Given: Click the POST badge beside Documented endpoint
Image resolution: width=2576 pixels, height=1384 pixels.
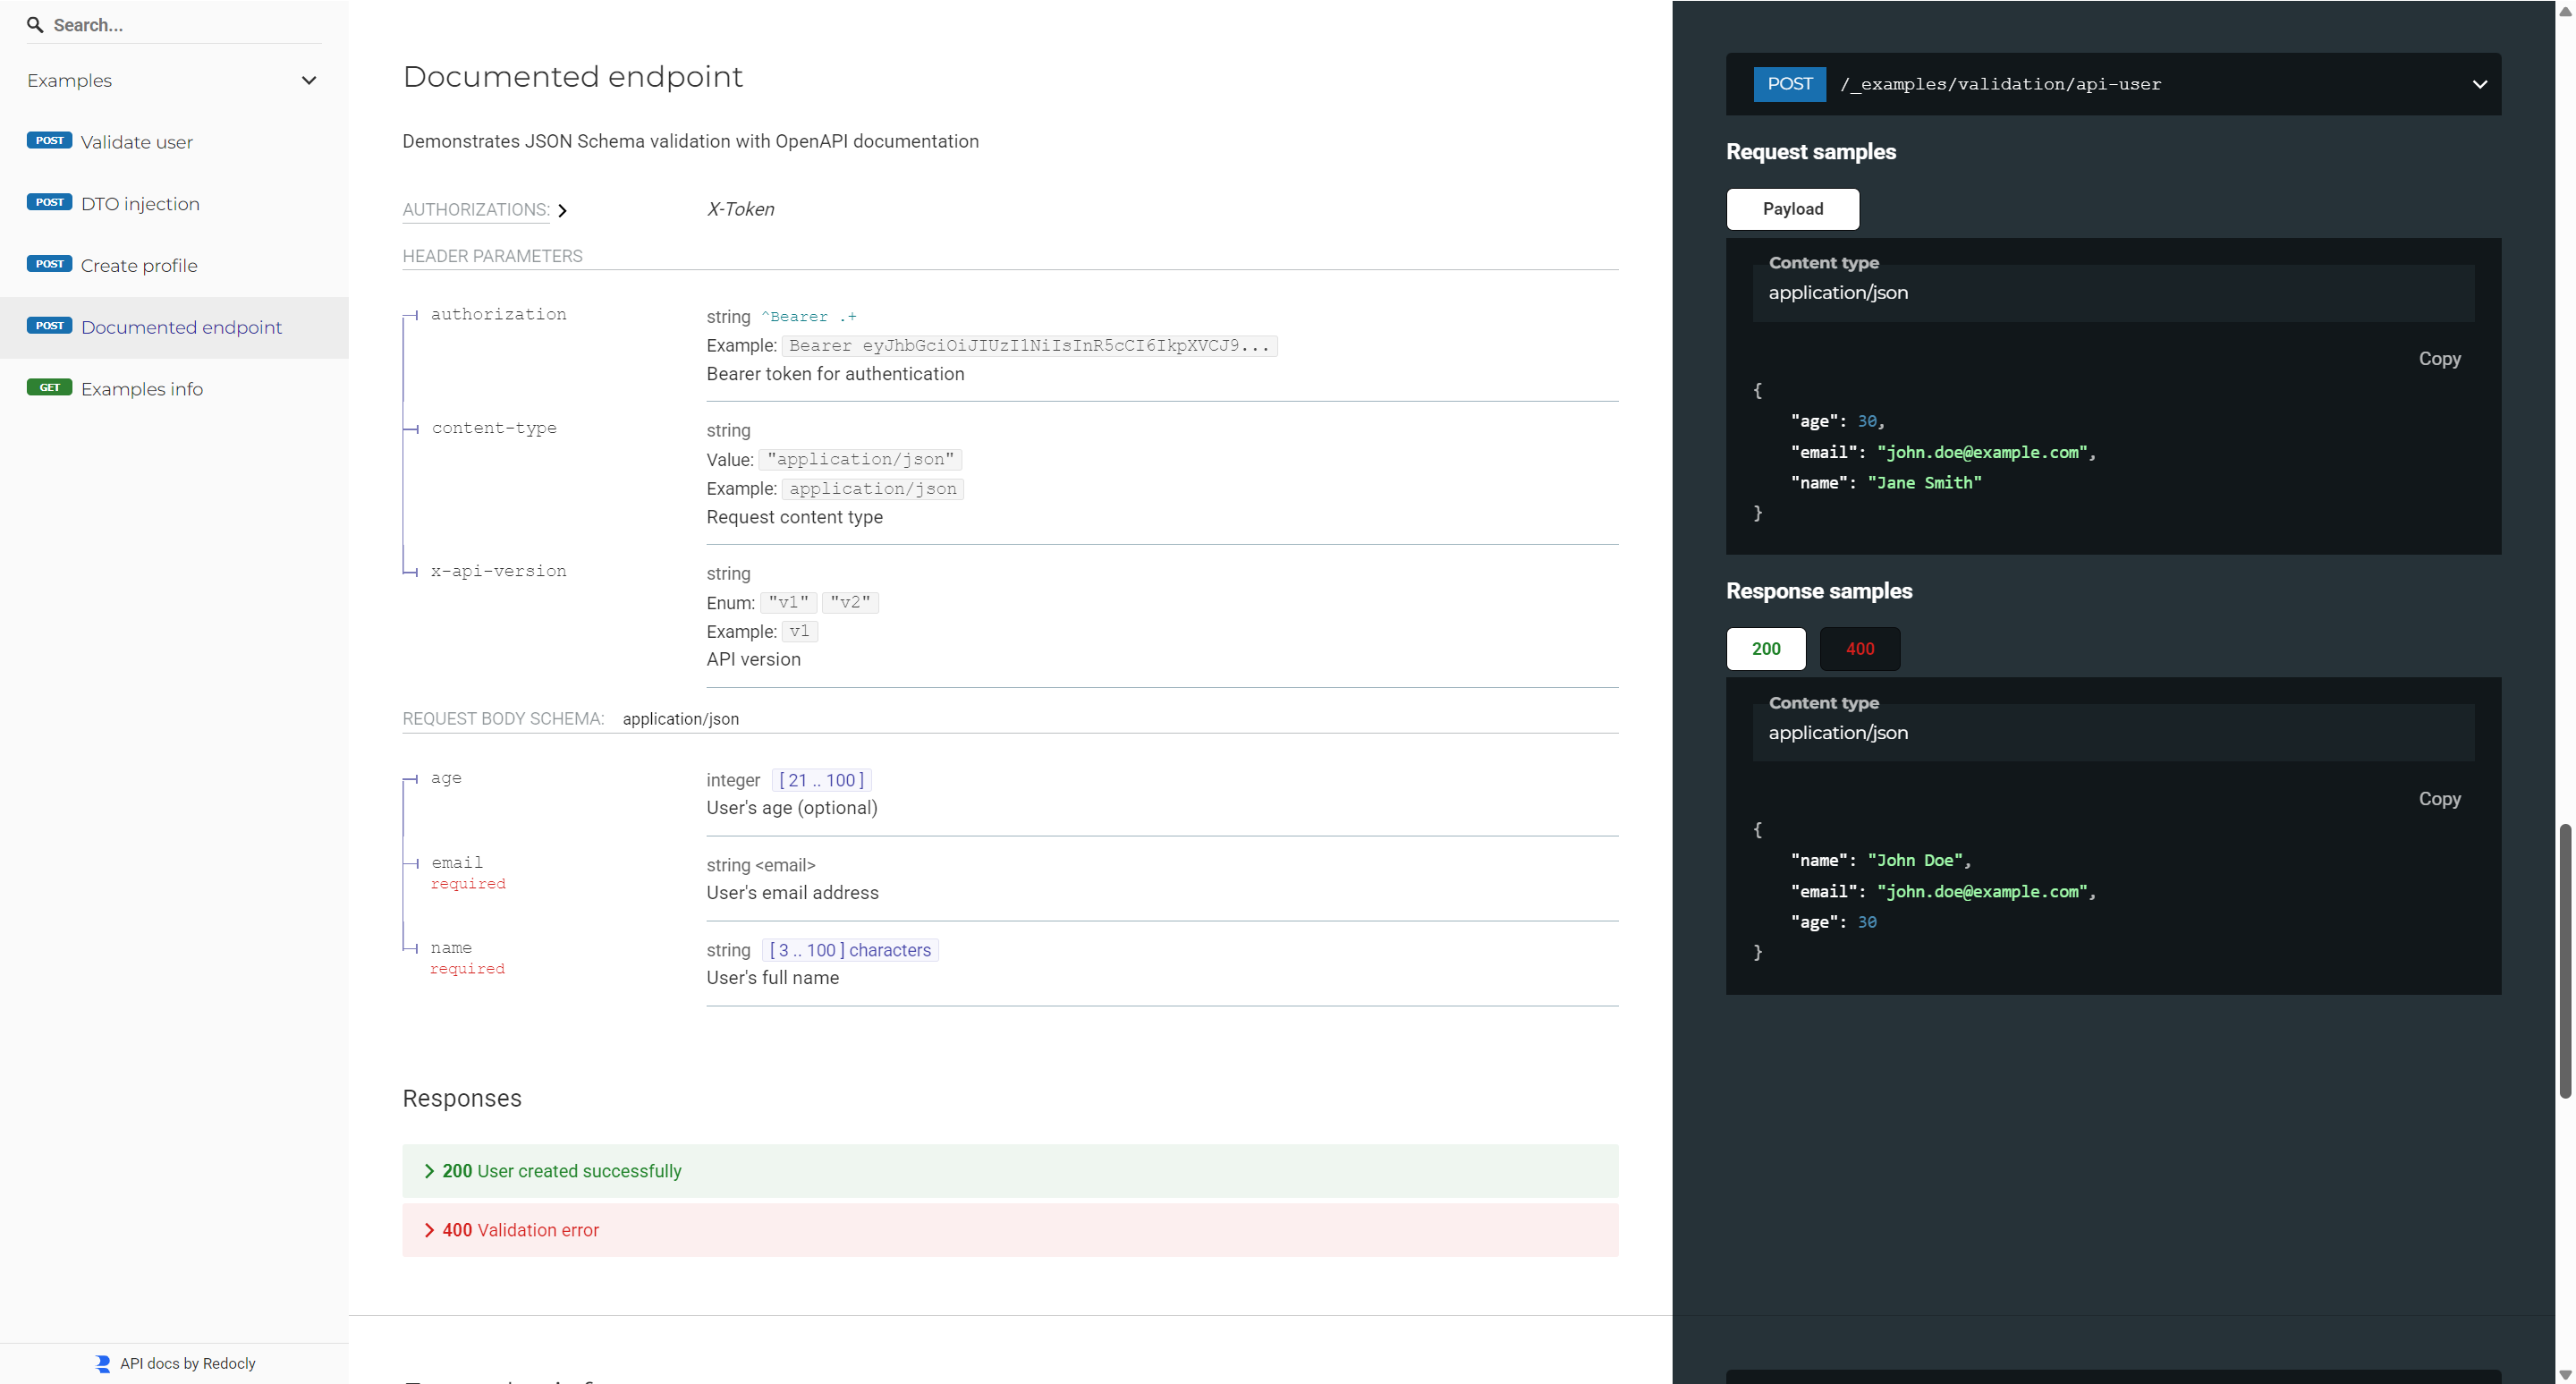Looking at the screenshot, I should click(49, 326).
